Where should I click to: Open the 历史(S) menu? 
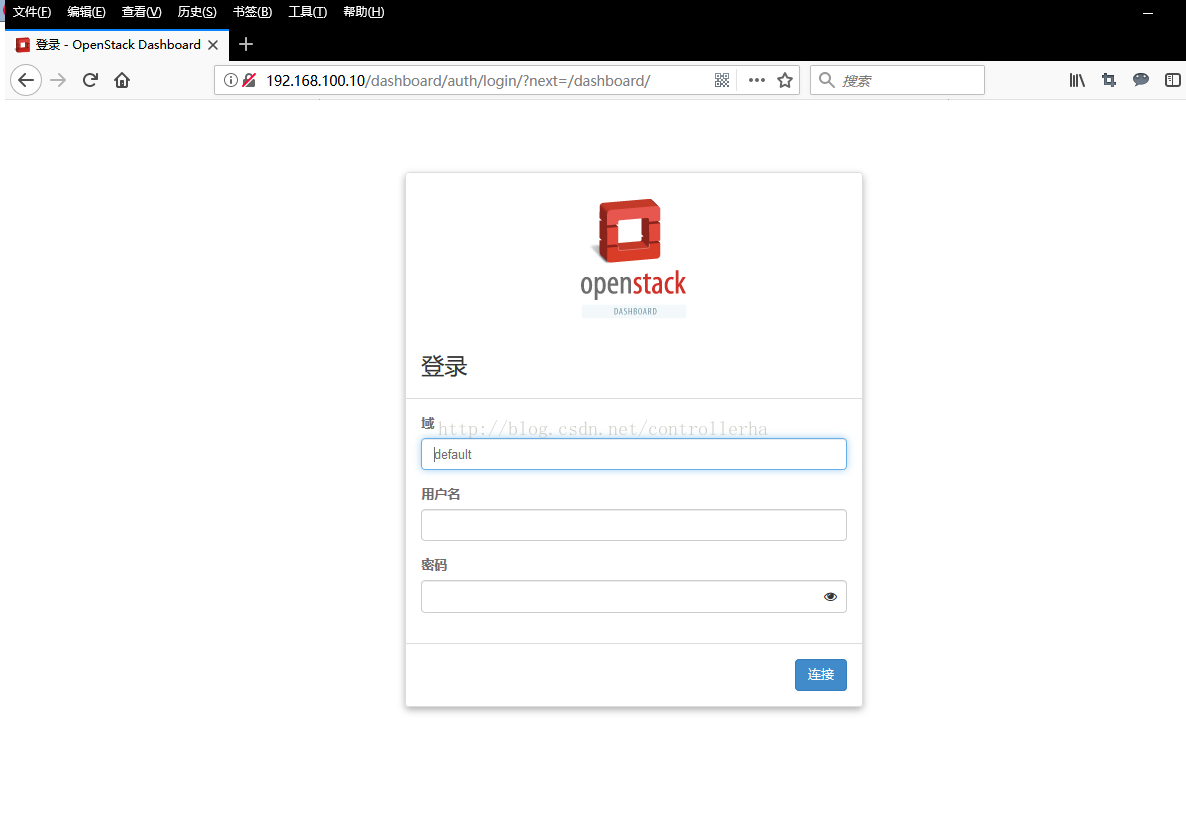point(197,12)
